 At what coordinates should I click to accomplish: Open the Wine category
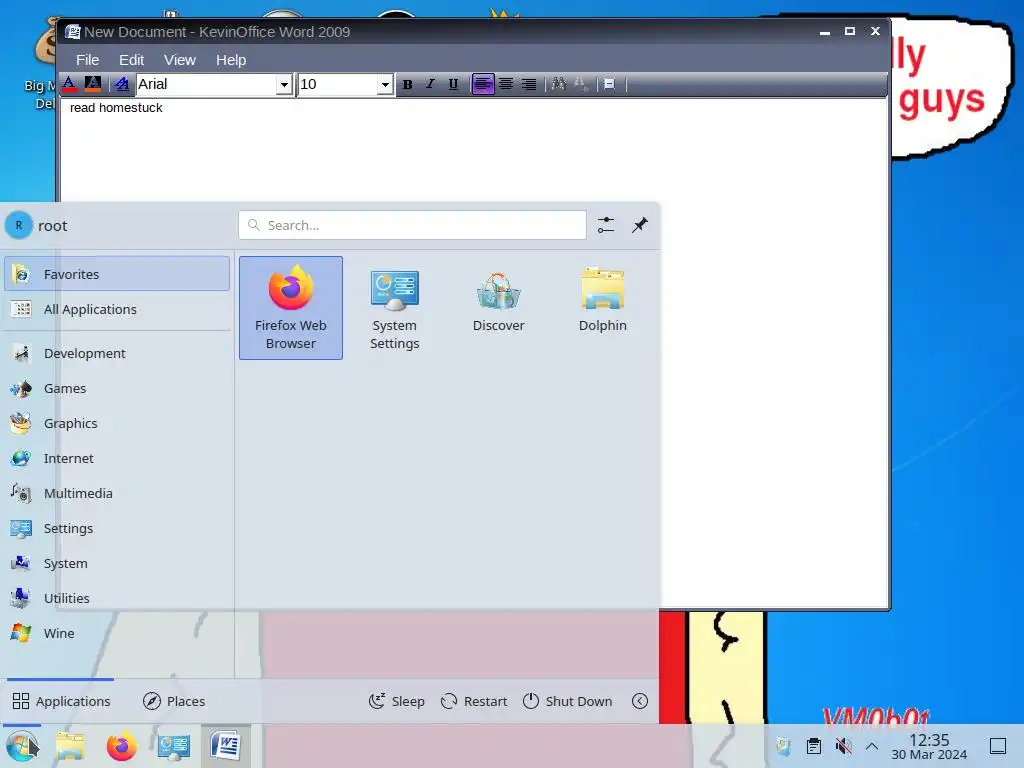[117, 633]
